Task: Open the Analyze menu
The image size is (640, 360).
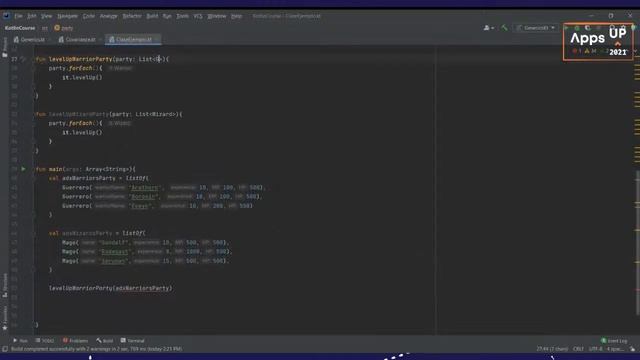Action: tap(109, 16)
